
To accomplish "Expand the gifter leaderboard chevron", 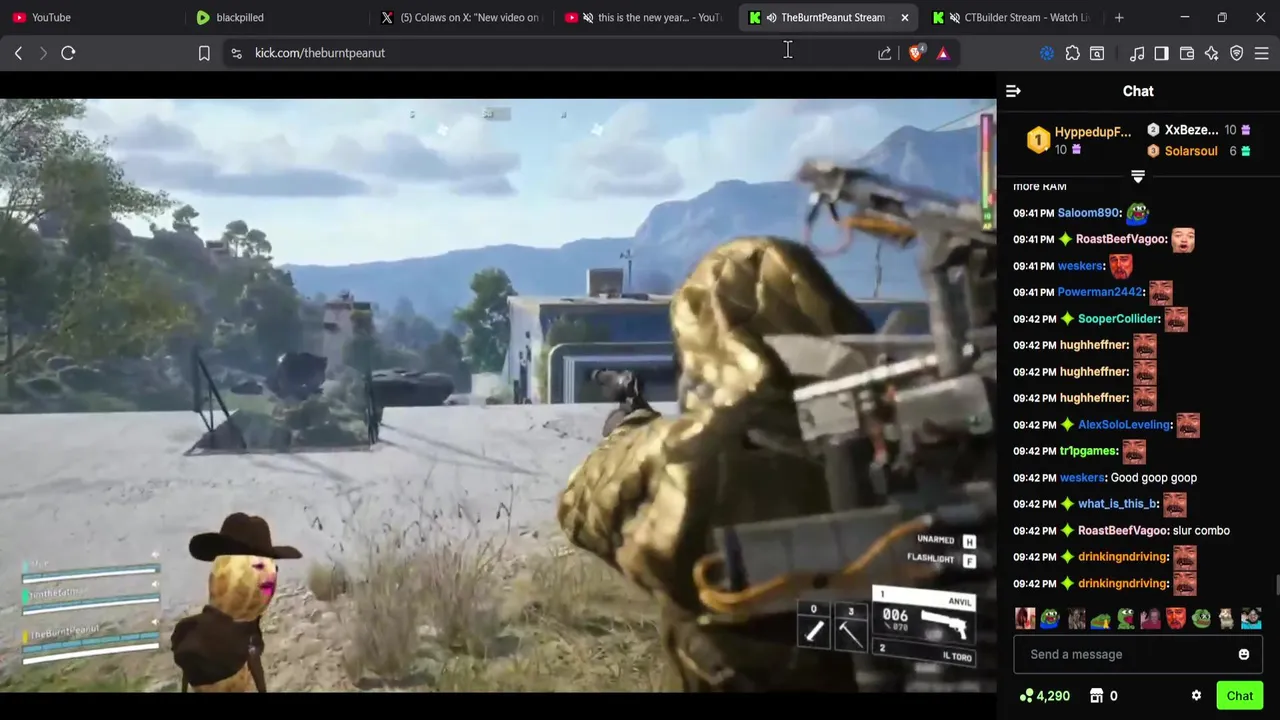I will (1137, 176).
